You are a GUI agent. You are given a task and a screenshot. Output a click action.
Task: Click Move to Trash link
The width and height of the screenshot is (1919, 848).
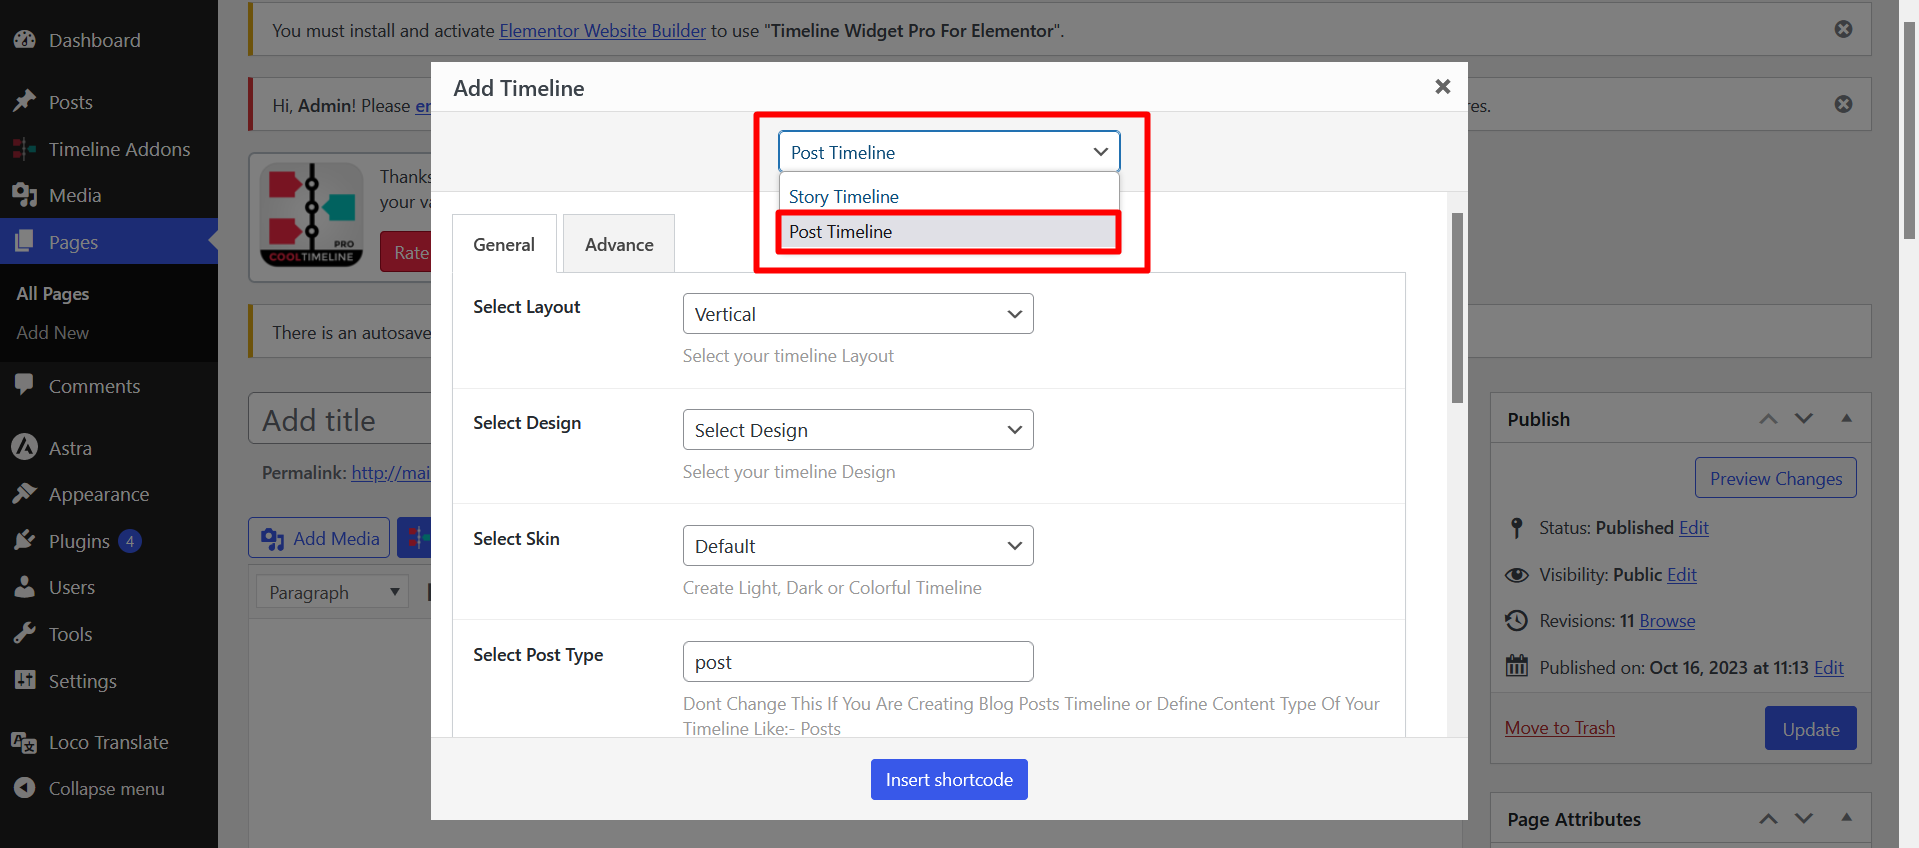pyautogui.click(x=1559, y=728)
